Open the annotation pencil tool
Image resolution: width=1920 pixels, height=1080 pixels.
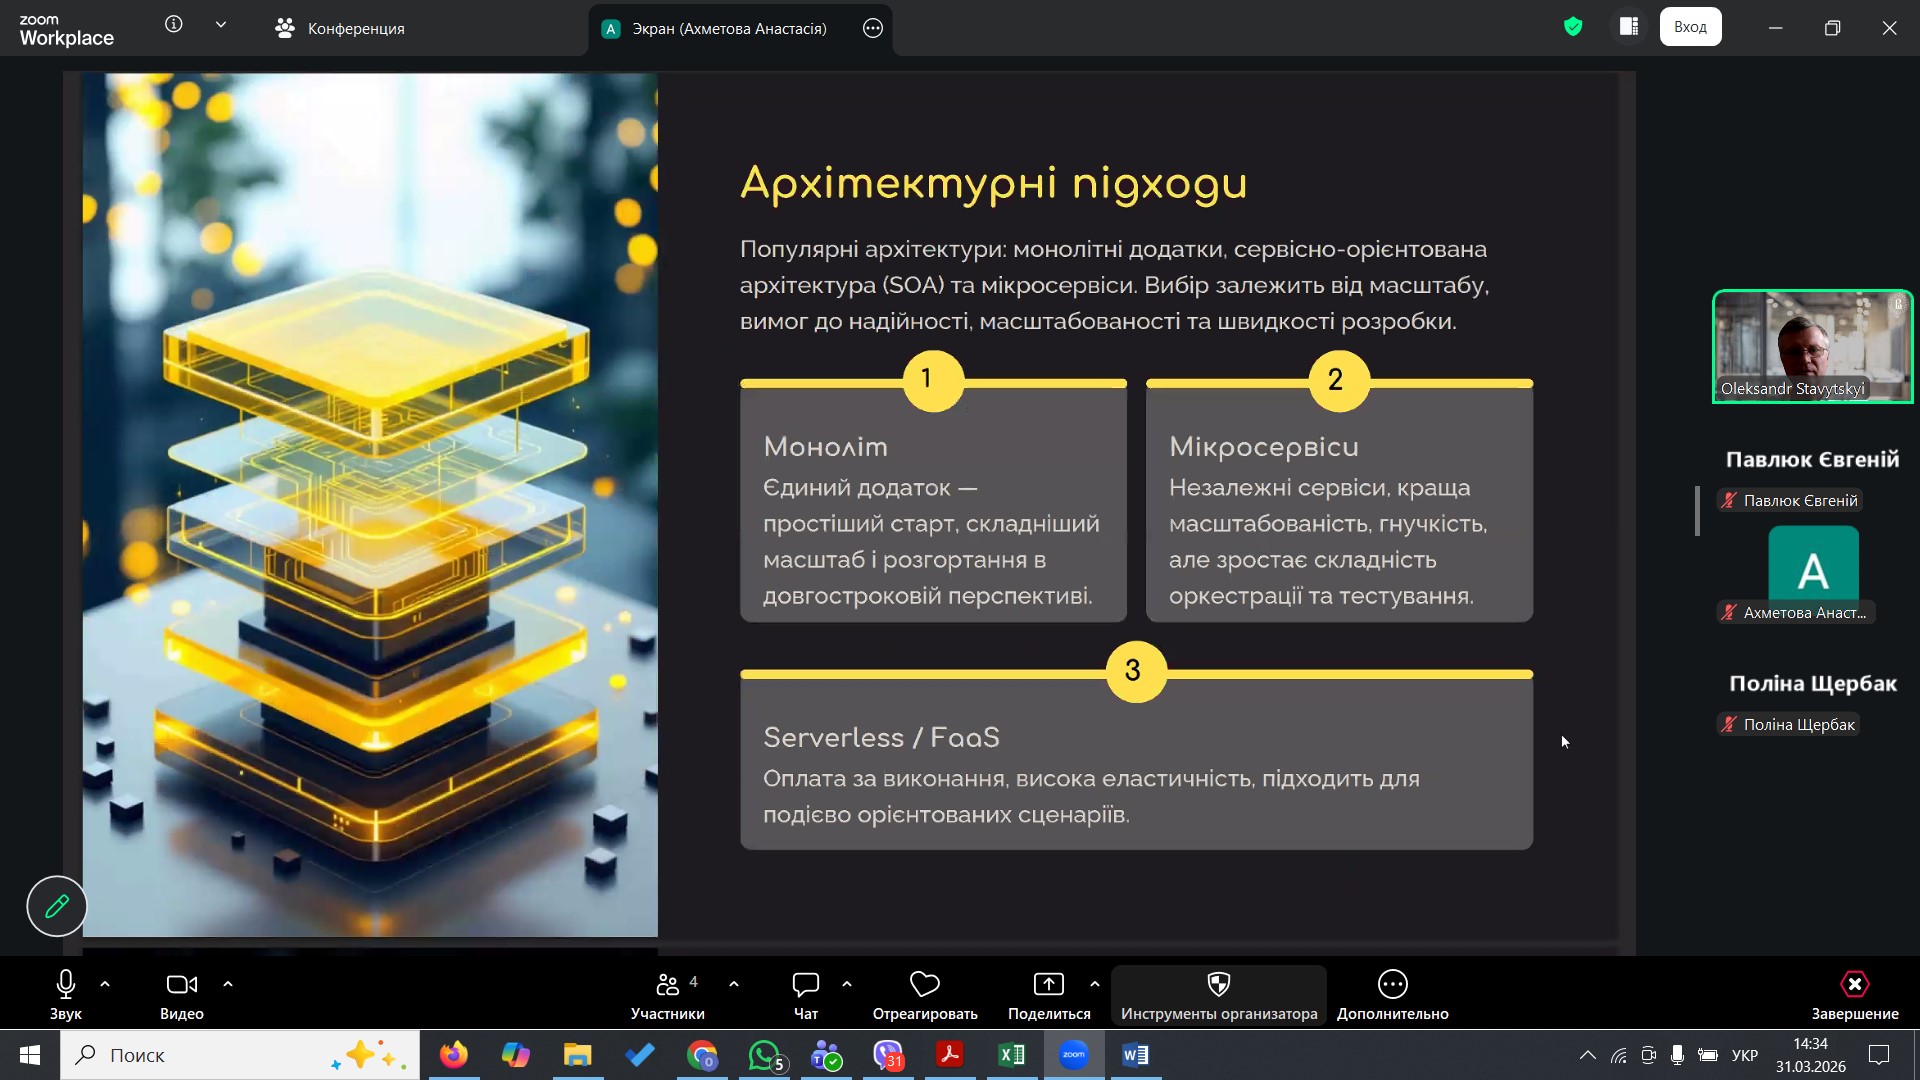click(x=57, y=906)
